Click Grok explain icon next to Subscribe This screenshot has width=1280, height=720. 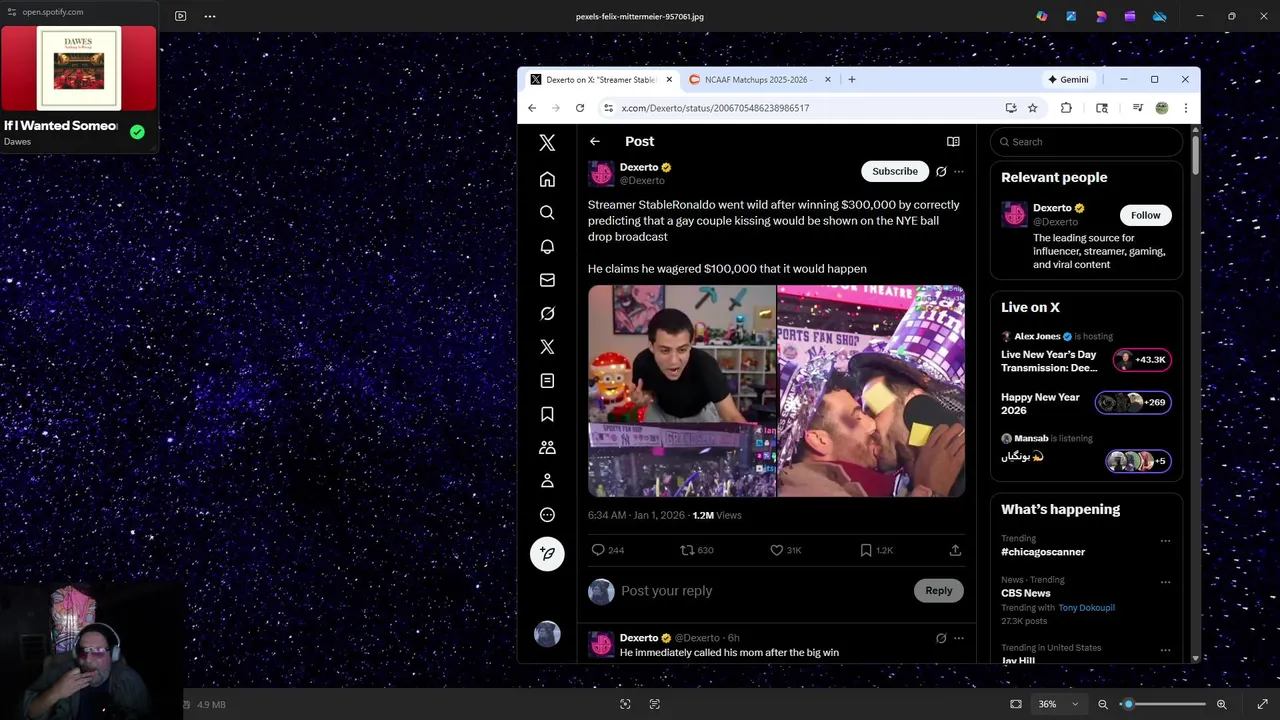(941, 171)
